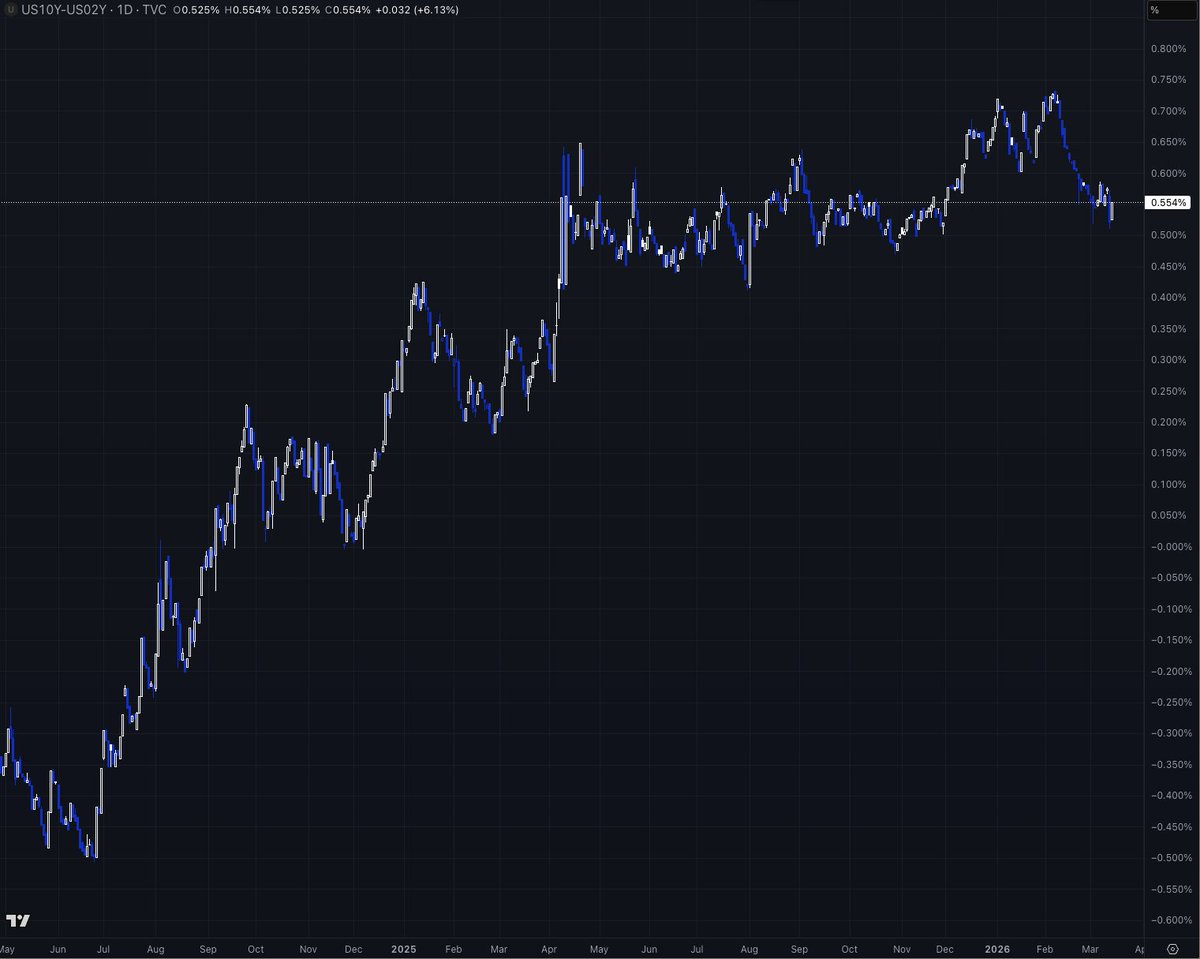1200x959 pixels.
Task: Click the C0.554% close value in the legend
Action: [348, 9]
